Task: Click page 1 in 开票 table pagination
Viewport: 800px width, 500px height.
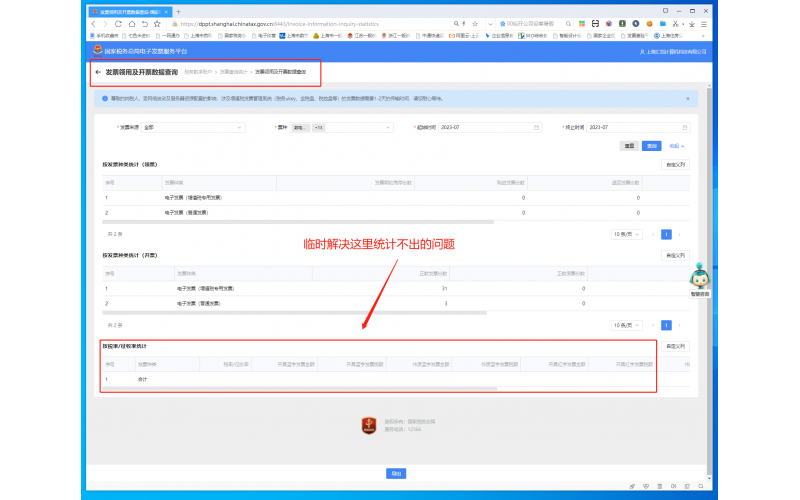Action: pyautogui.click(x=666, y=325)
